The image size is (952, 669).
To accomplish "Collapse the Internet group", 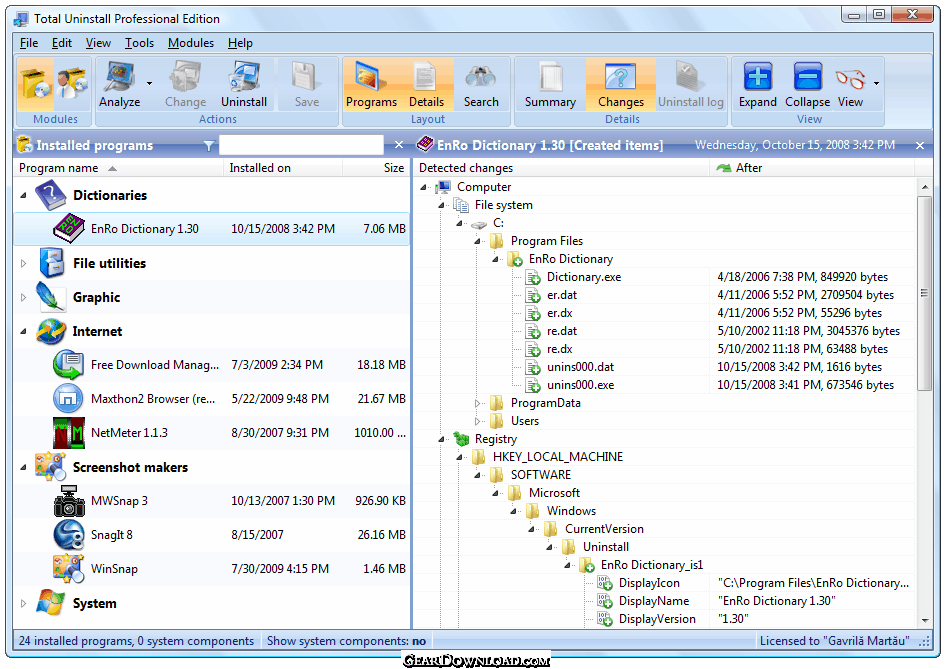I will tap(24, 331).
